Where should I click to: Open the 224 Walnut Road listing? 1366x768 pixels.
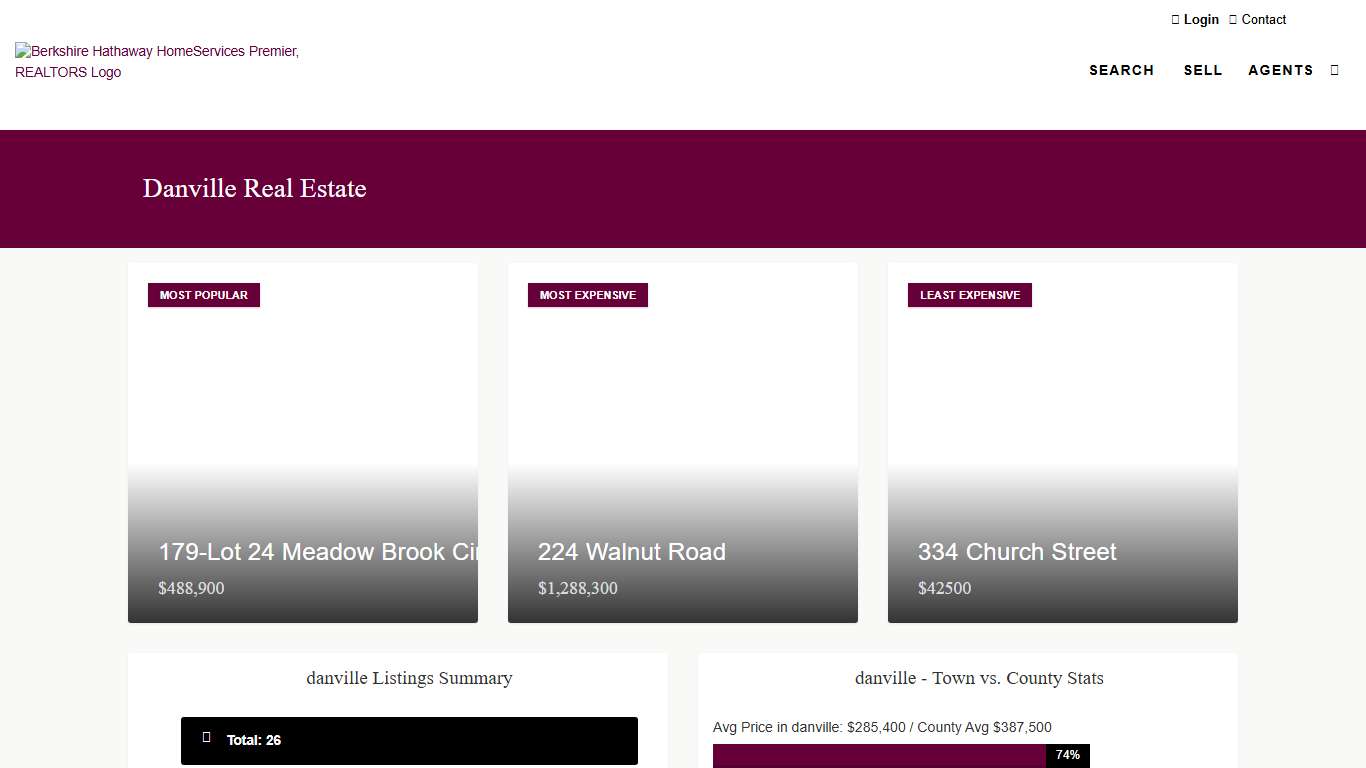(632, 552)
